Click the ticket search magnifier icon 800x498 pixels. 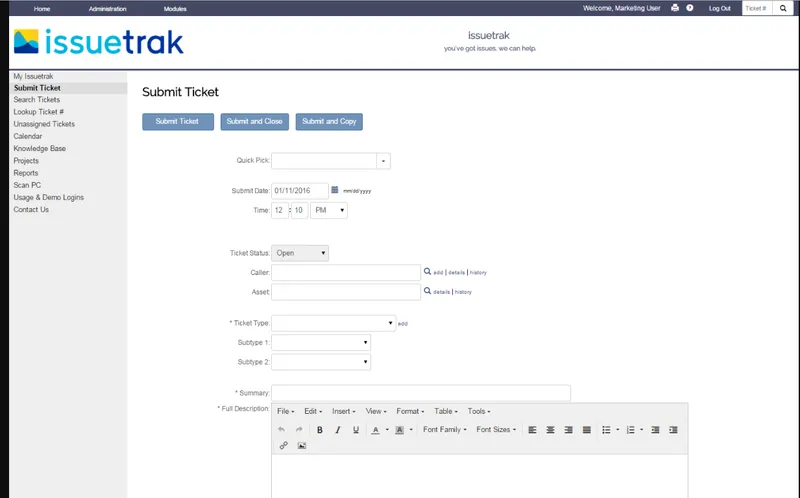tap(783, 8)
